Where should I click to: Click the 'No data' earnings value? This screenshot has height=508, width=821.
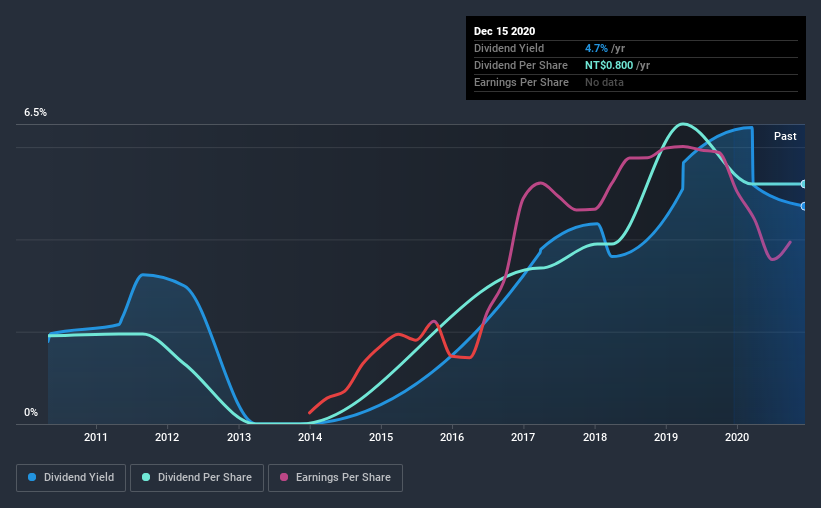tap(604, 83)
